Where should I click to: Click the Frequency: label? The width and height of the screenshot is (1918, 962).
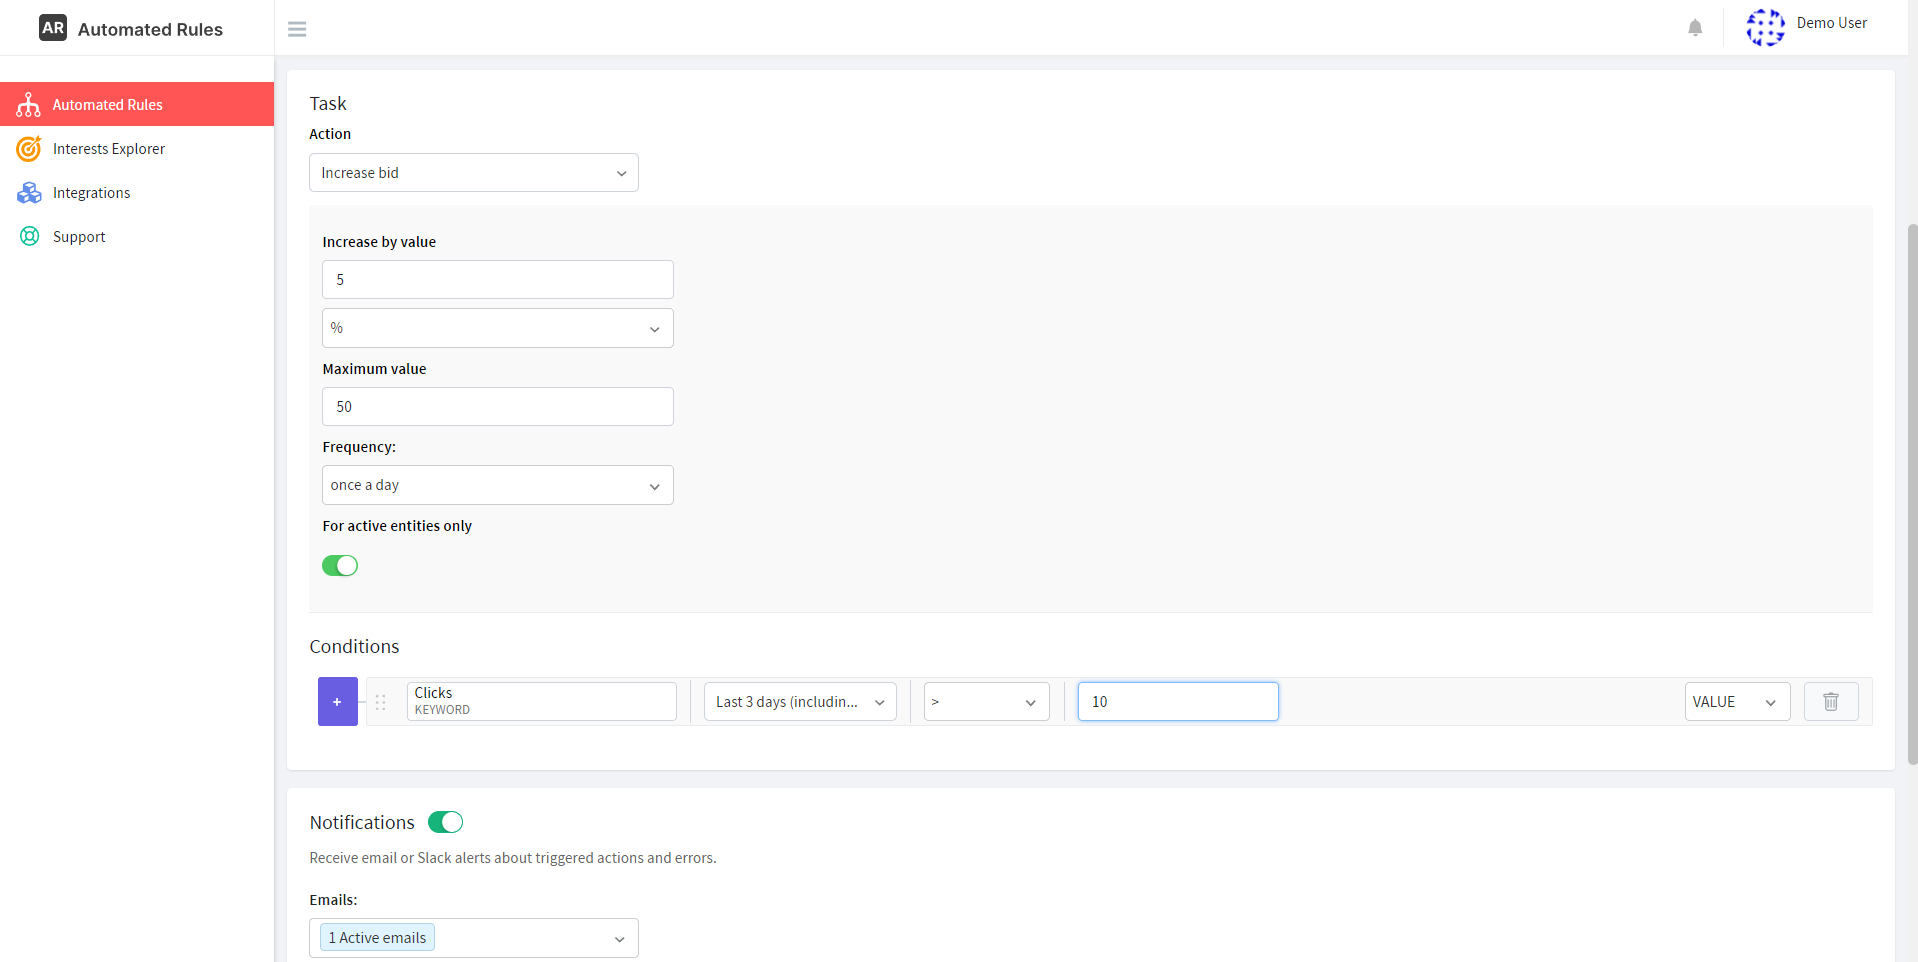[359, 447]
